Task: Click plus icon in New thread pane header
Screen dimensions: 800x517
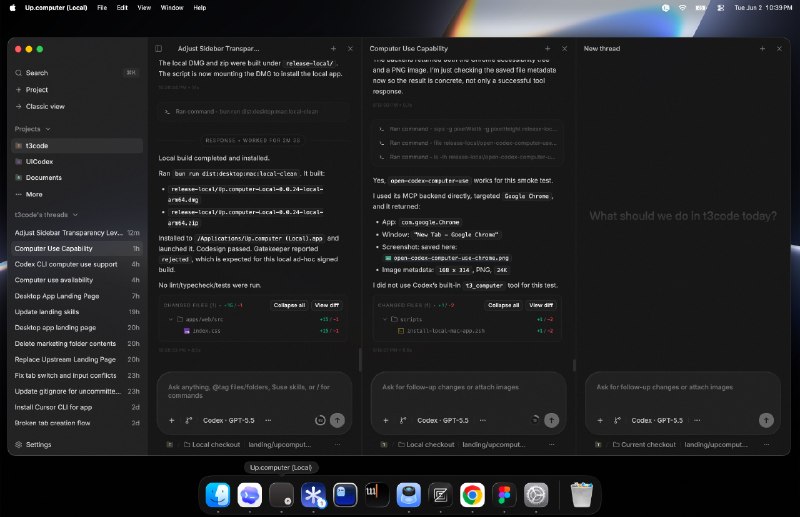Action: [x=762, y=48]
